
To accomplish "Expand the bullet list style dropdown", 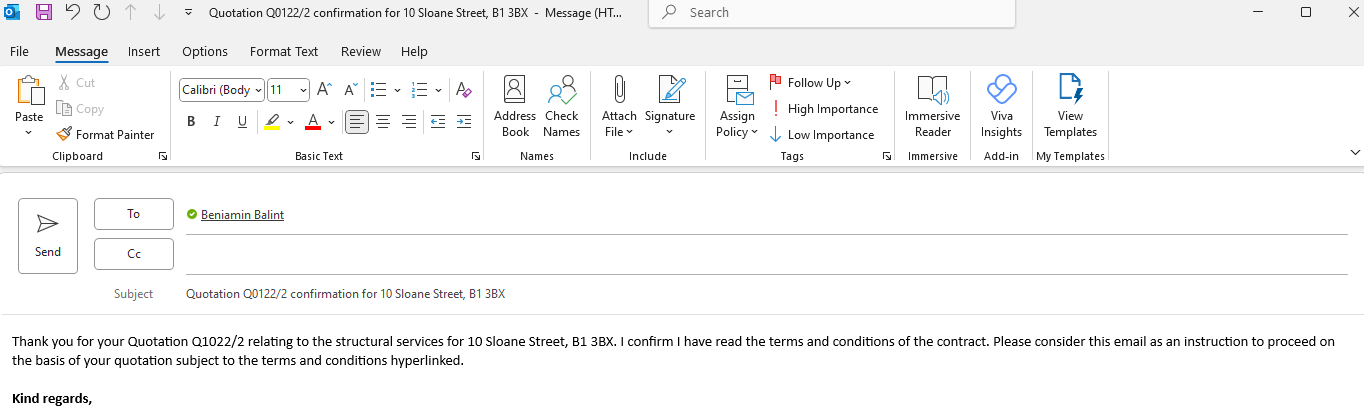I will click(398, 90).
